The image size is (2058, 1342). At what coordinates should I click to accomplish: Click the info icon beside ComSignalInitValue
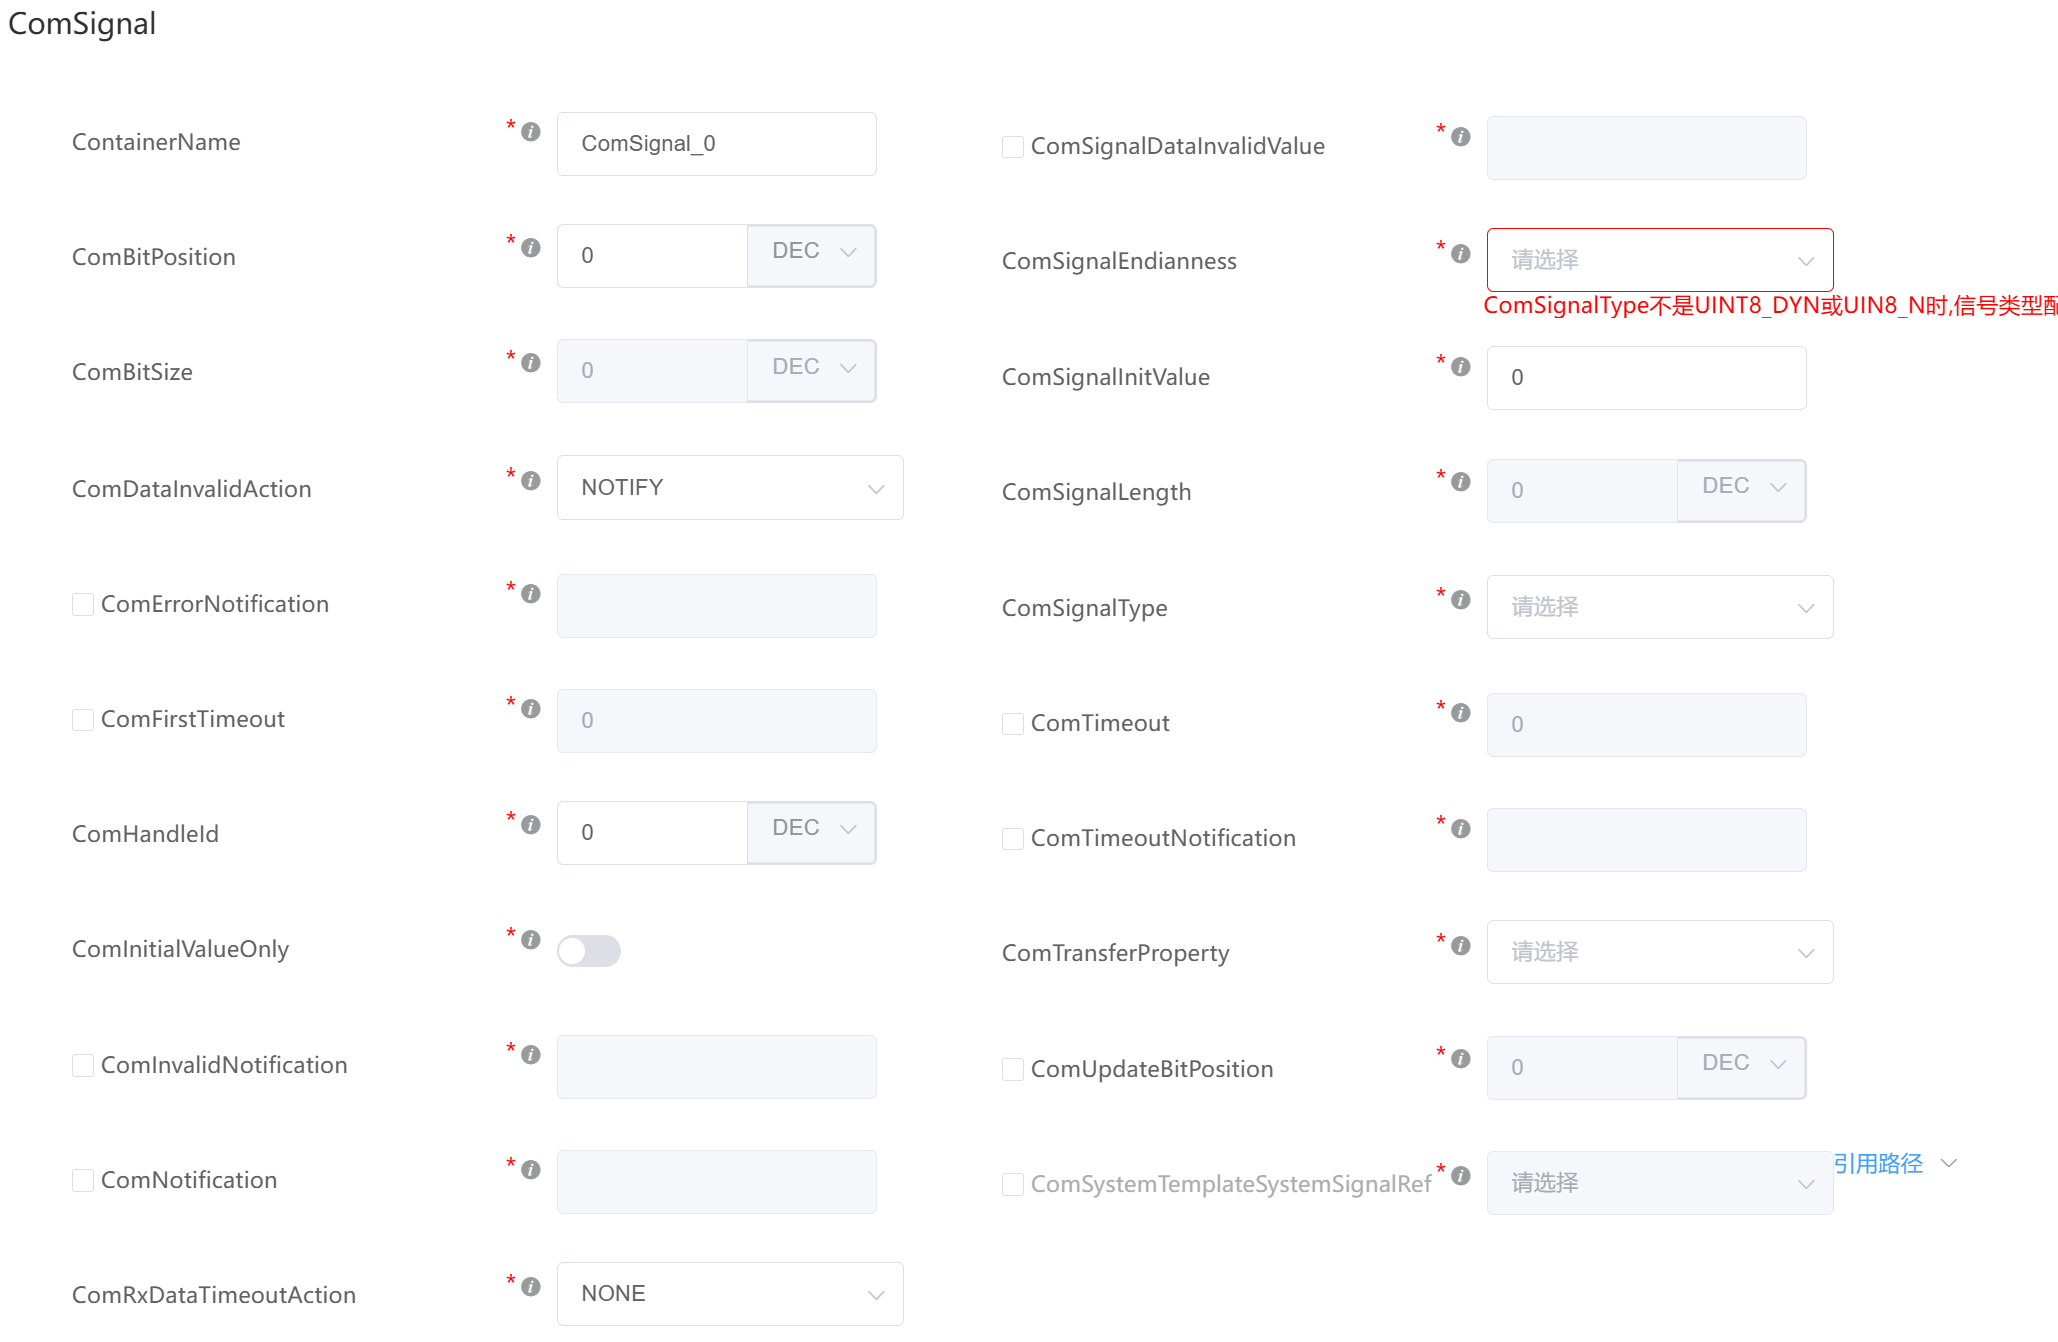pos(1461,366)
